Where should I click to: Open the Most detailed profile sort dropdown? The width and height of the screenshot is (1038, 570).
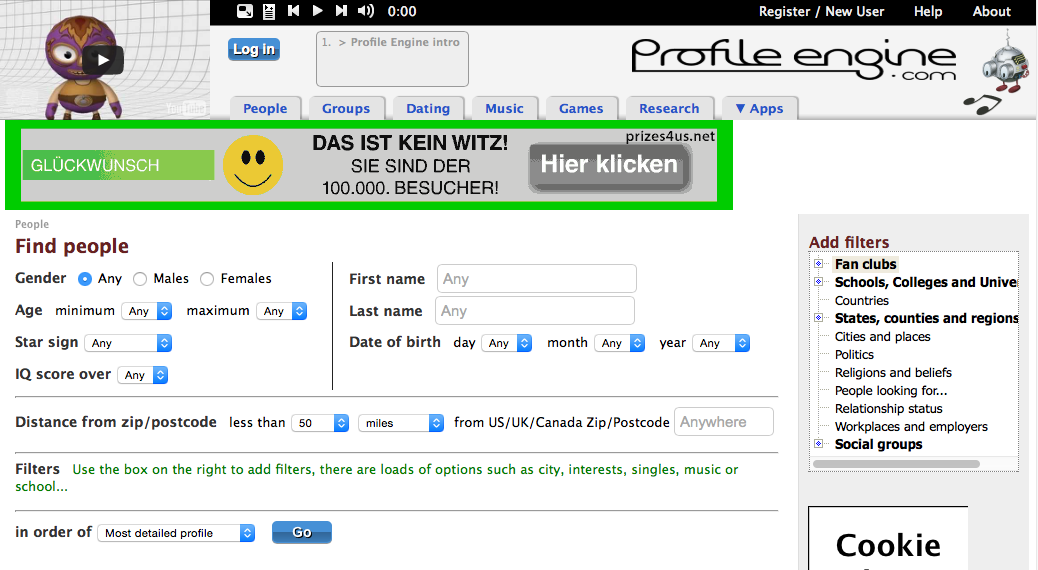pos(176,533)
